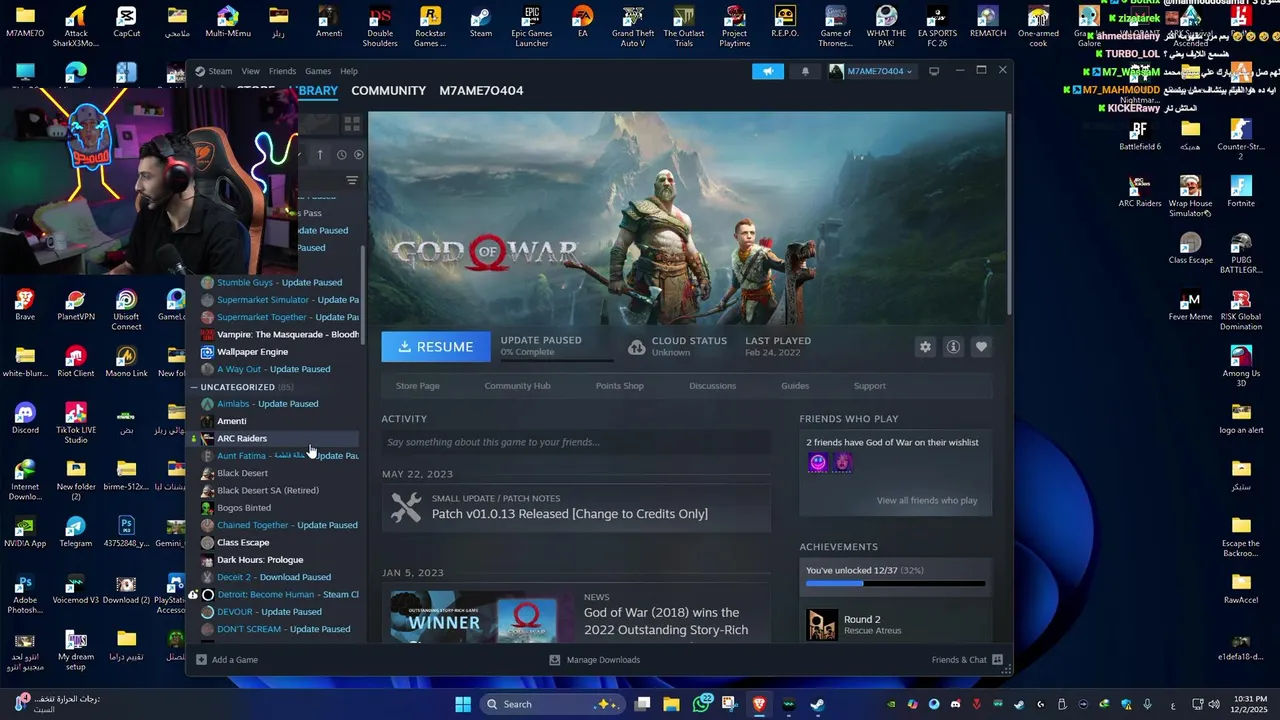
Task: Switch Steam to Big Picture mode icon
Action: (934, 71)
